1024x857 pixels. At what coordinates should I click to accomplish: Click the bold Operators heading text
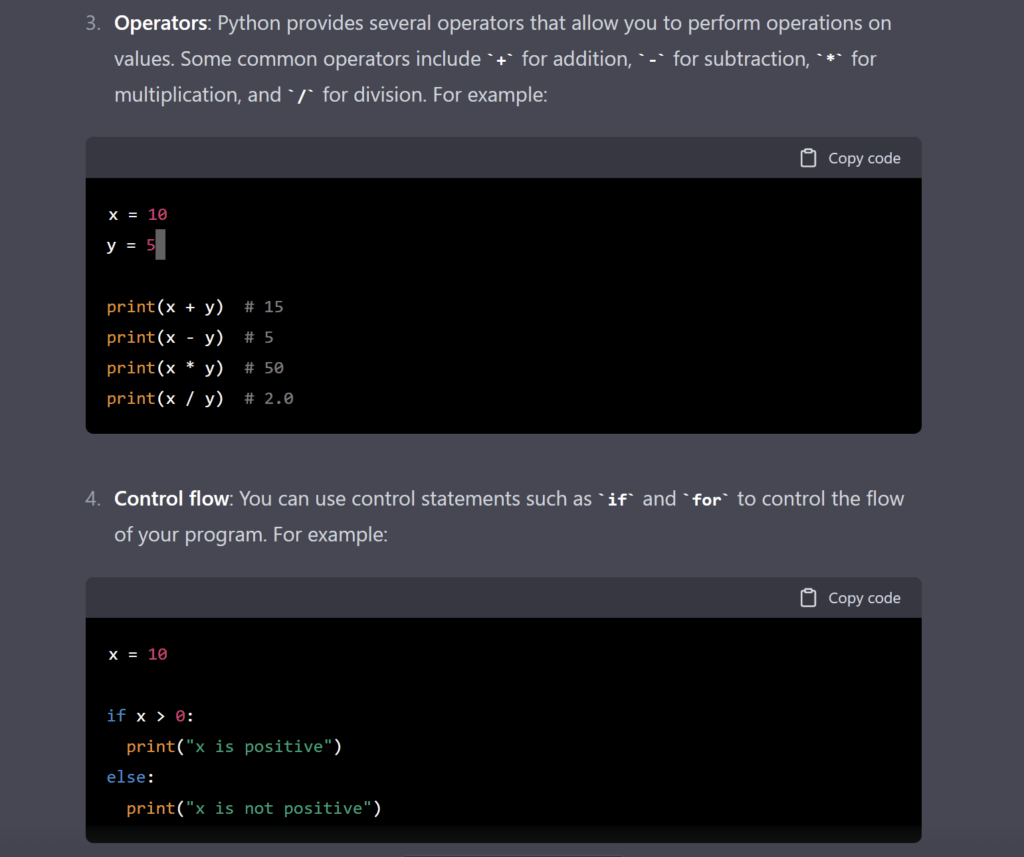(x=158, y=22)
